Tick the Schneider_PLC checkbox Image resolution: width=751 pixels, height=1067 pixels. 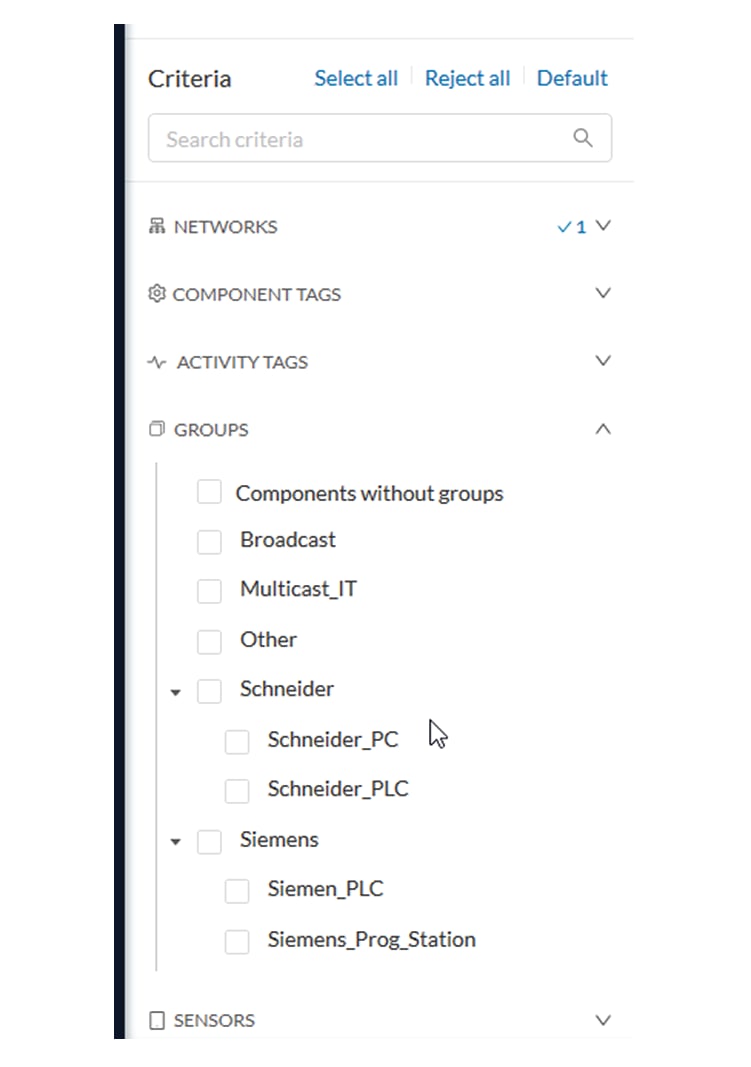(237, 791)
